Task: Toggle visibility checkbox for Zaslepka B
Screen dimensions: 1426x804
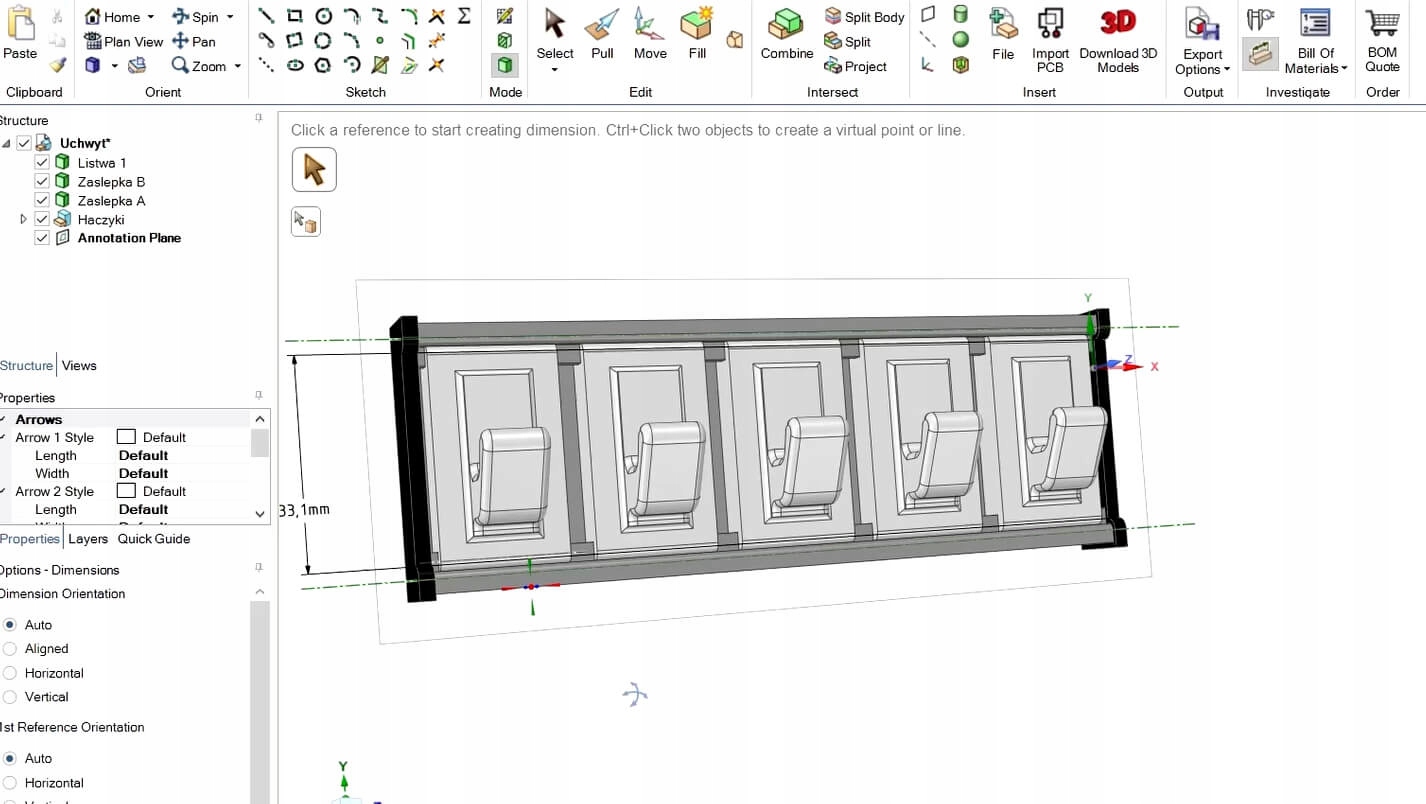Action: pyautogui.click(x=42, y=181)
